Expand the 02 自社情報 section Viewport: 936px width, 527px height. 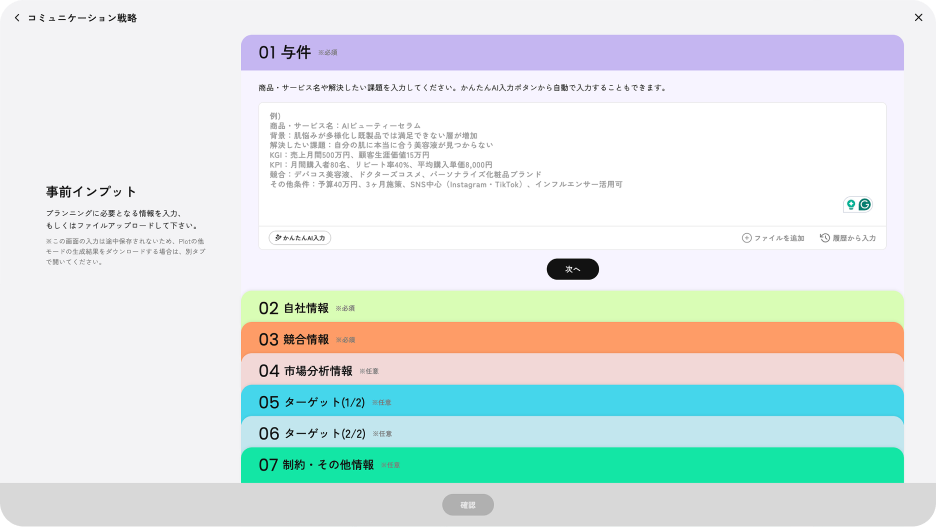[x=572, y=307]
